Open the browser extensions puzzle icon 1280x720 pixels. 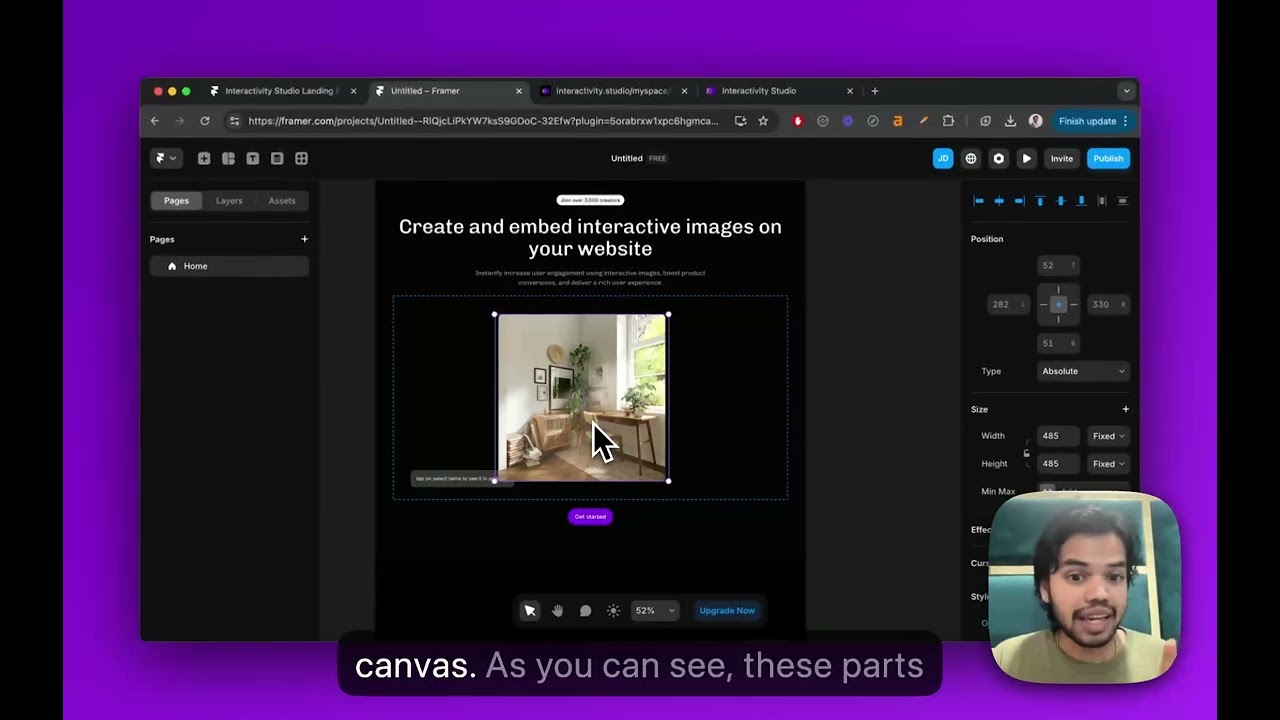pyautogui.click(x=948, y=121)
